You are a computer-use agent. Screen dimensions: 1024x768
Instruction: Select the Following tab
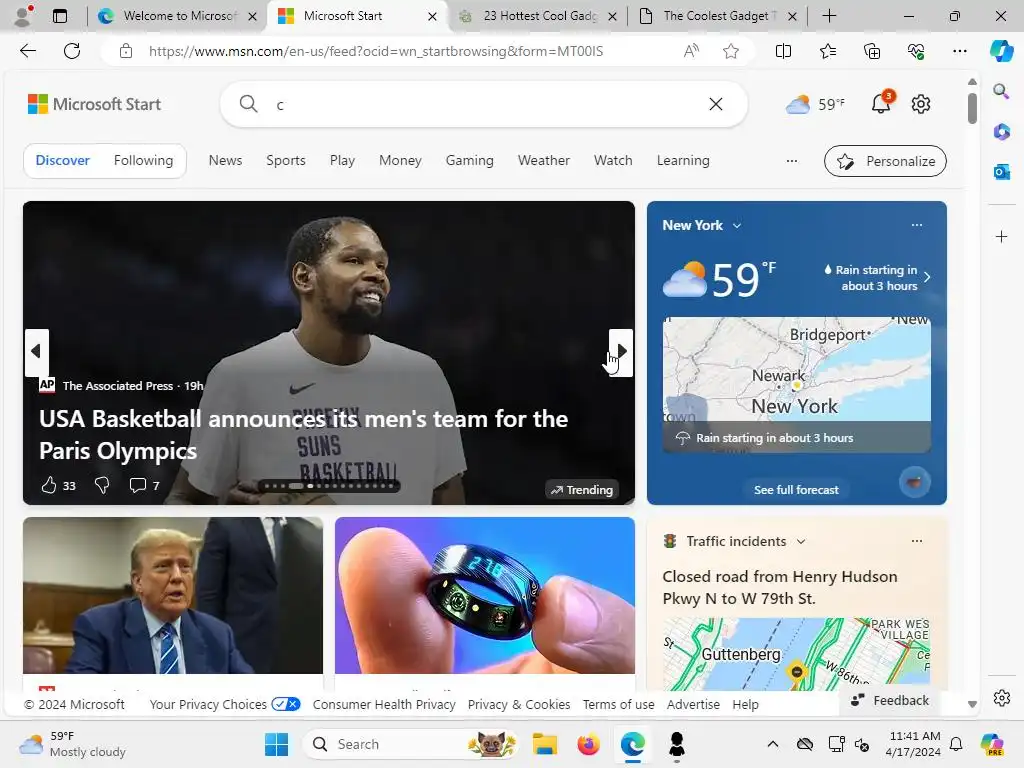143,161
